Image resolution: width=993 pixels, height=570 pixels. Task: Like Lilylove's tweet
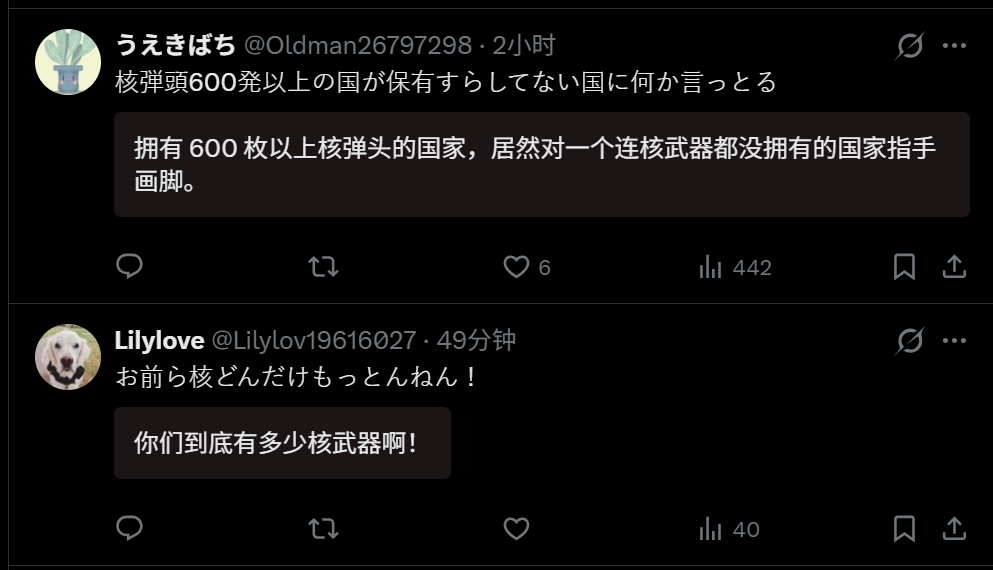click(x=516, y=528)
